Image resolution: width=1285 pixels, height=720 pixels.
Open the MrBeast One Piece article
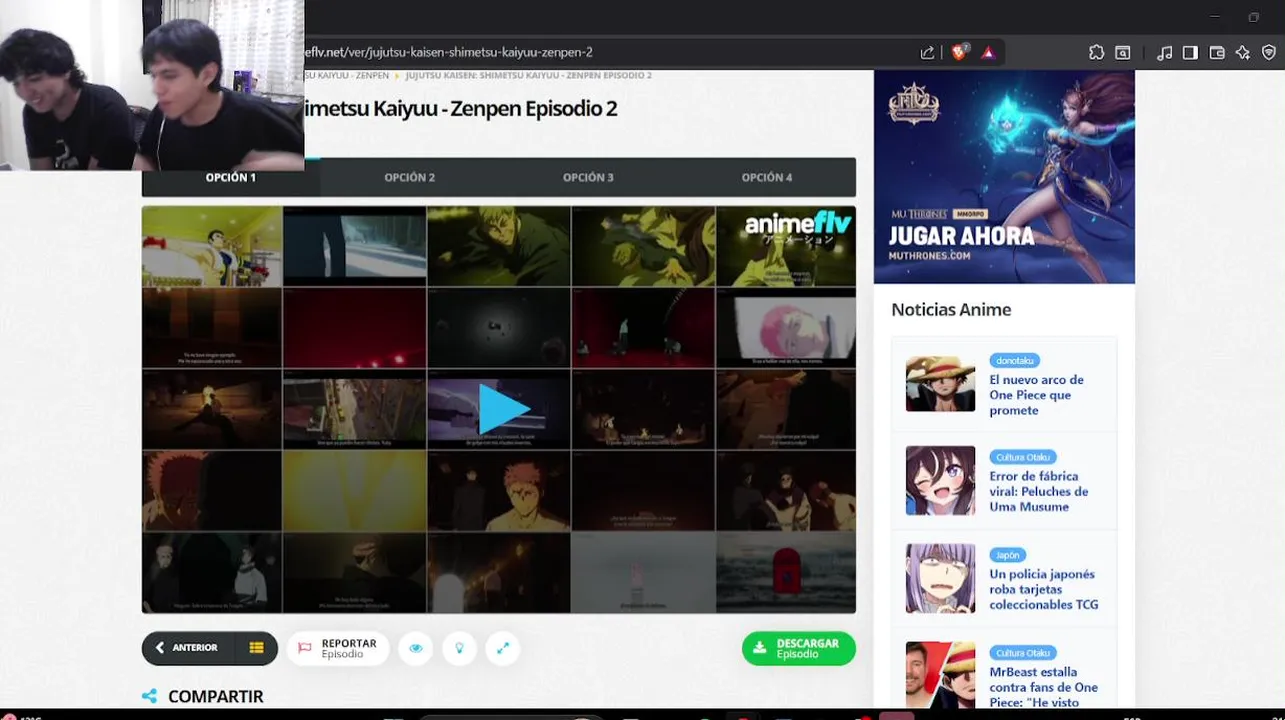(x=1044, y=686)
